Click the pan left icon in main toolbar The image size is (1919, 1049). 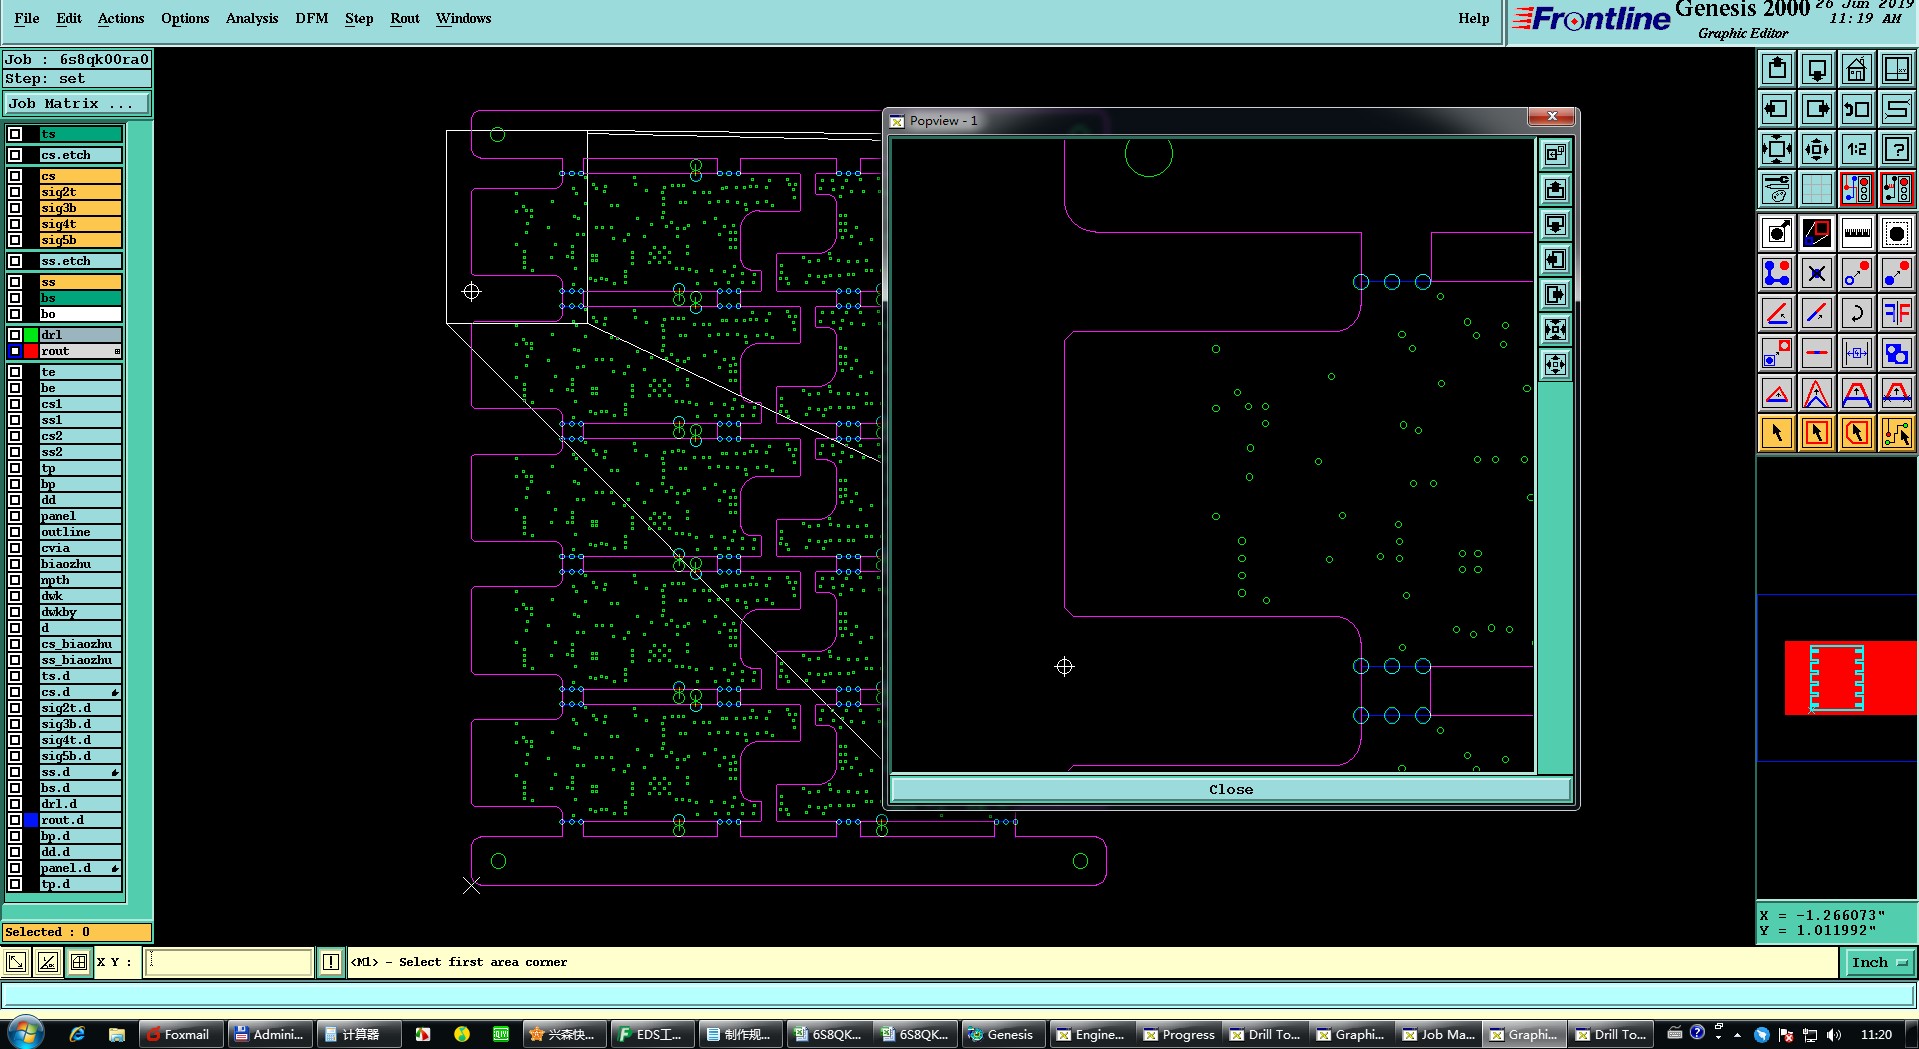click(1777, 109)
